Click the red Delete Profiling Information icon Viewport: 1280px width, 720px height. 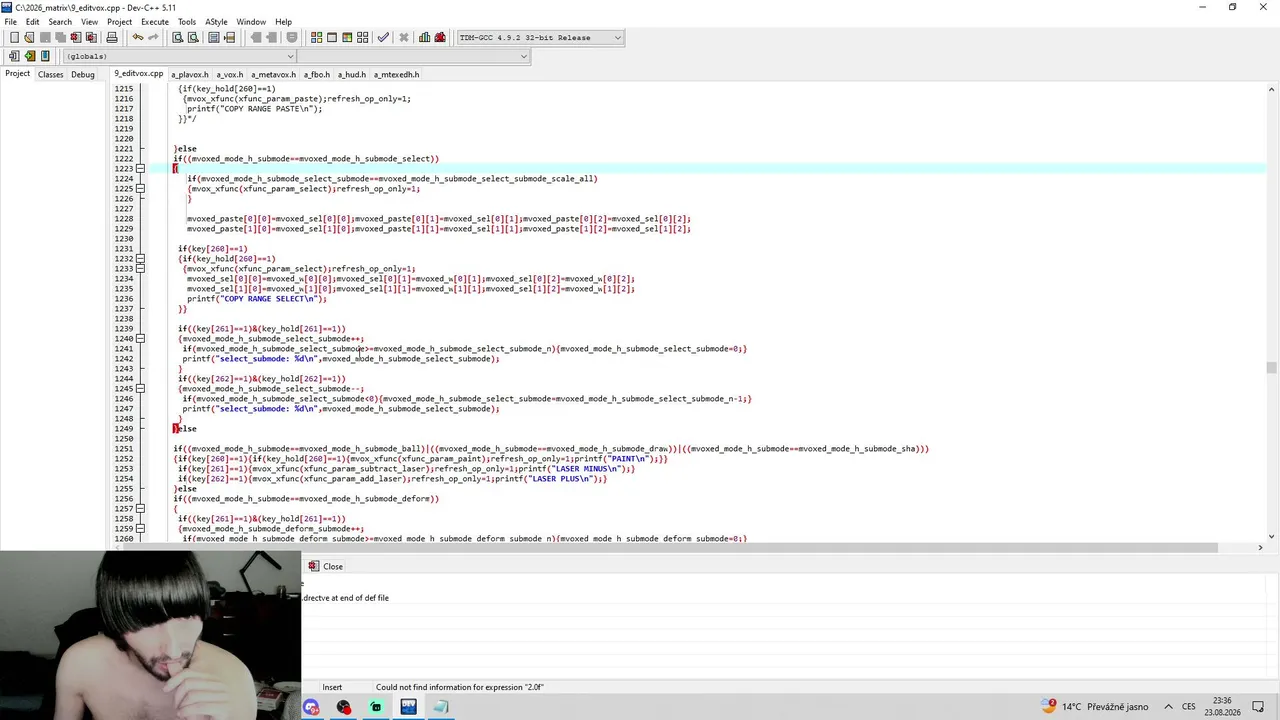pyautogui.click(x=440, y=38)
